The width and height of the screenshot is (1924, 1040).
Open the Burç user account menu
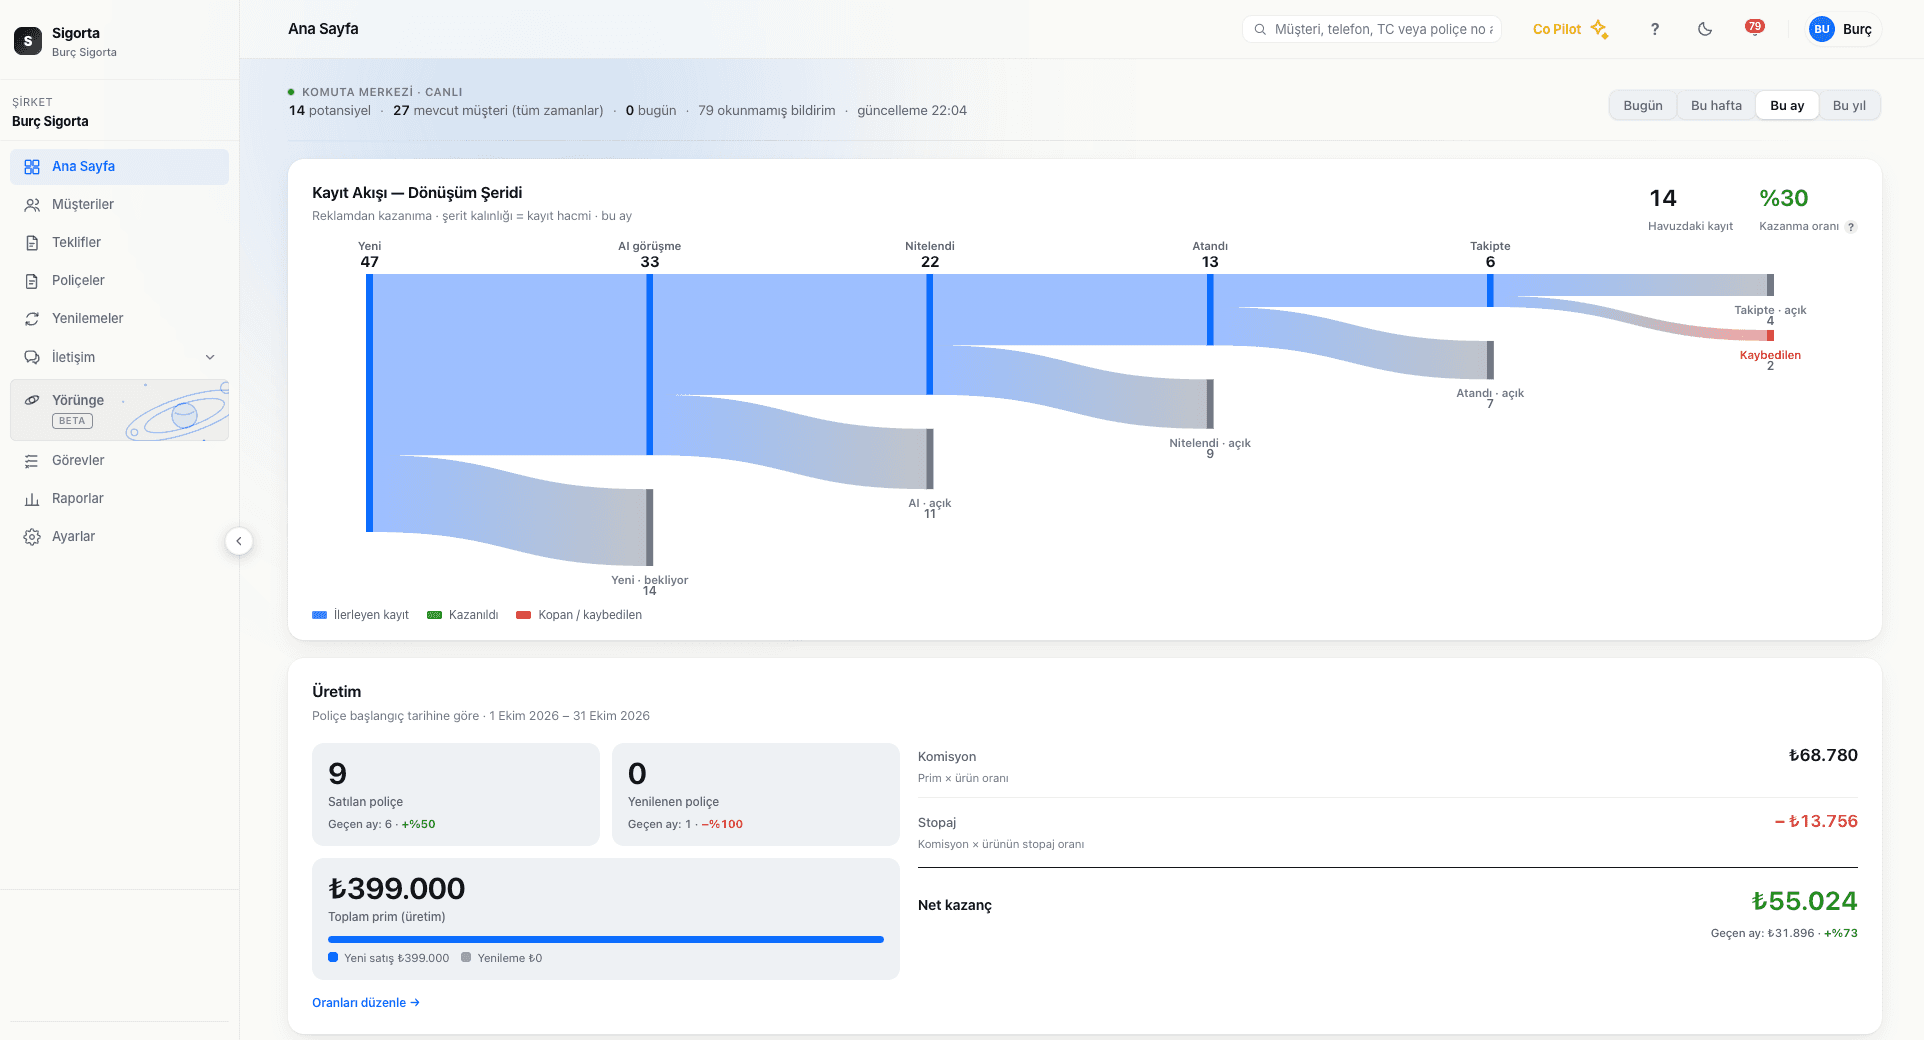1842,29
